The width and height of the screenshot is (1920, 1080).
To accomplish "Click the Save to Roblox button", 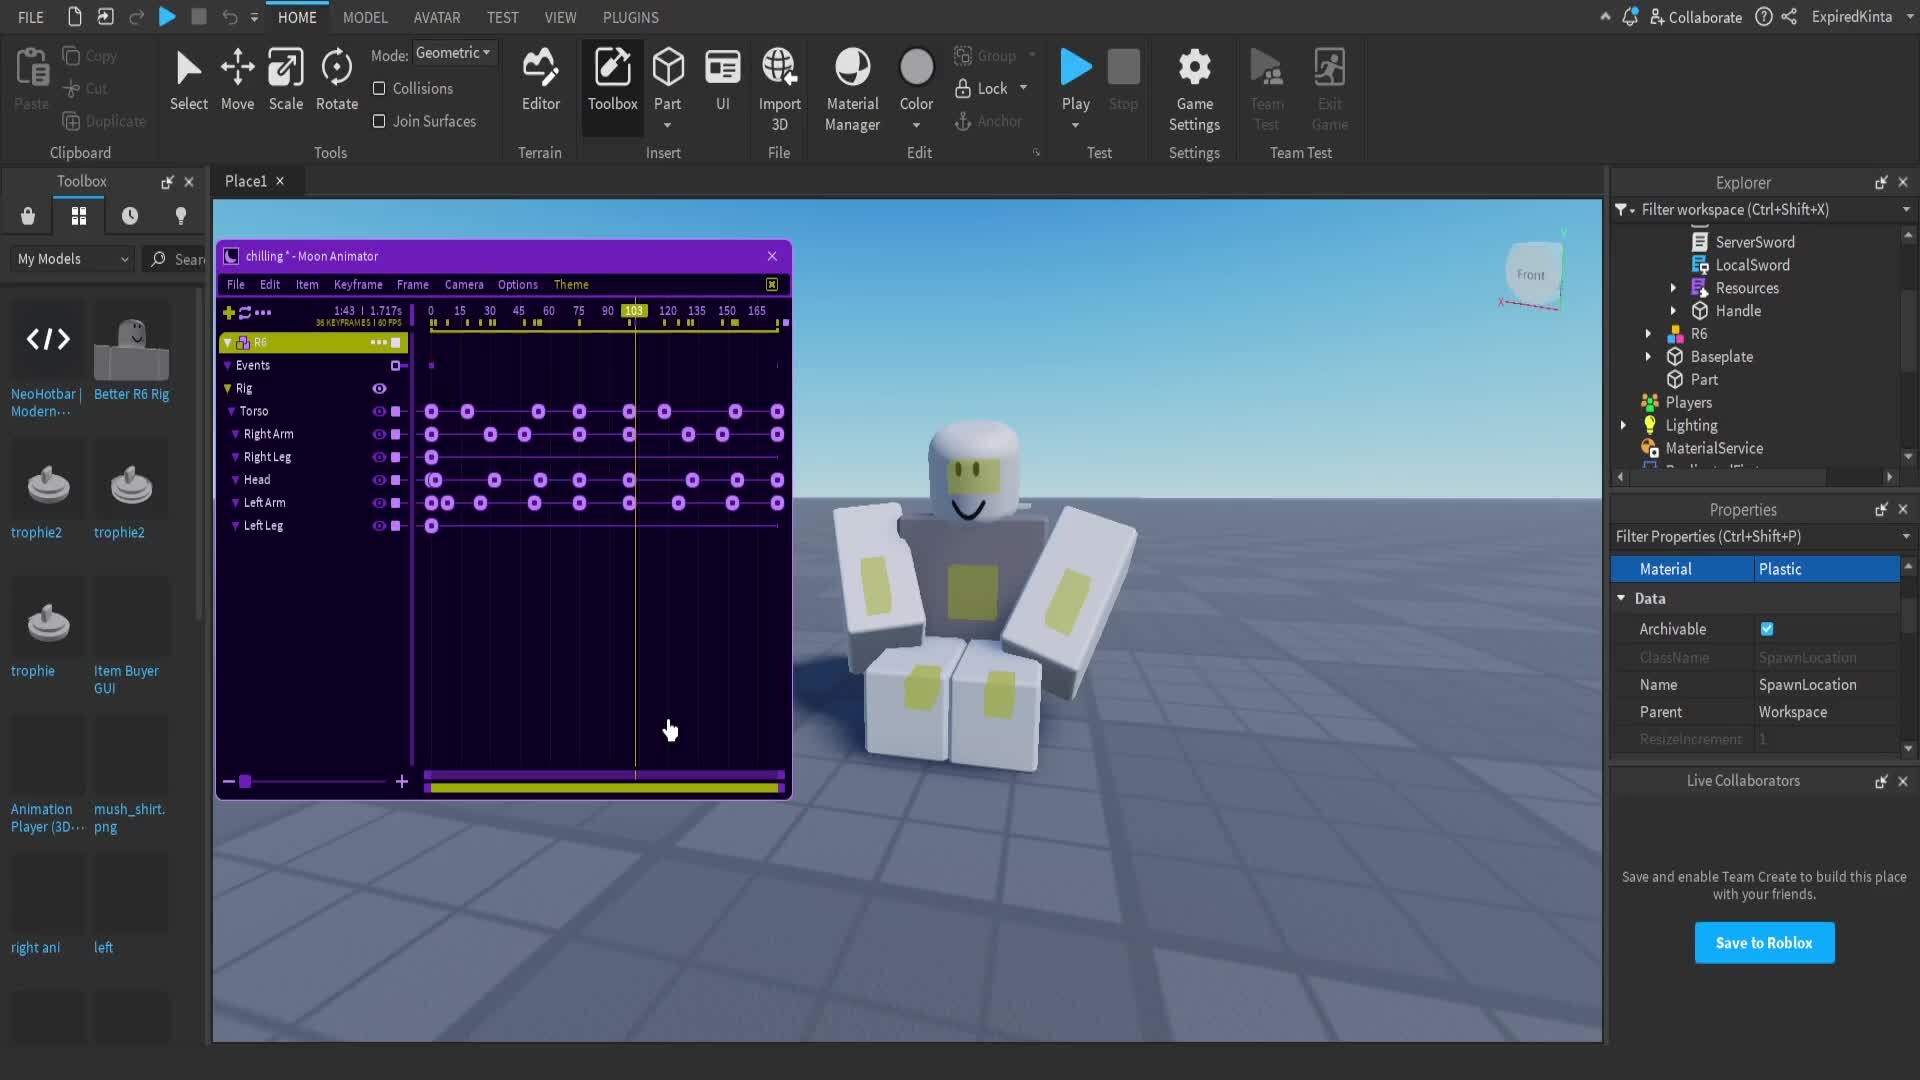I will [x=1764, y=942].
